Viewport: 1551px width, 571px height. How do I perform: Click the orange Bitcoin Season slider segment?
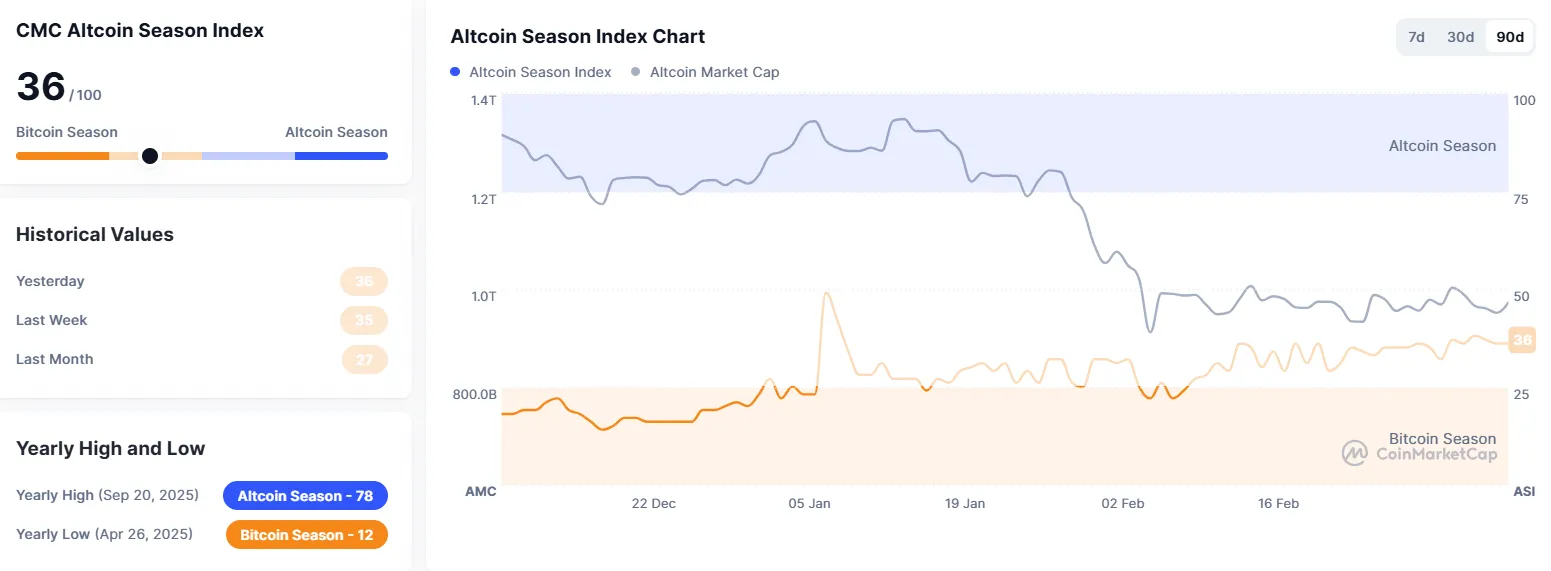pyautogui.click(x=62, y=156)
